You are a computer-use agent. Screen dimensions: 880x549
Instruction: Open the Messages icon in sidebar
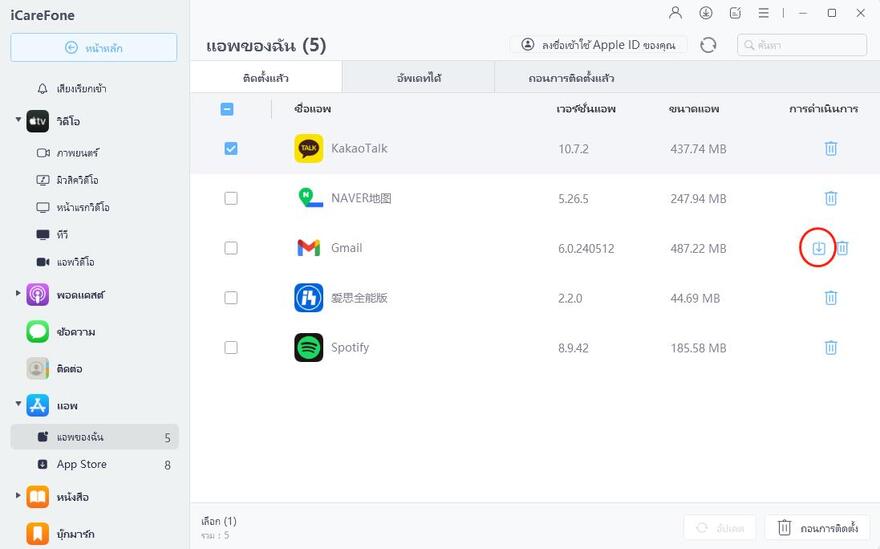click(x=38, y=332)
